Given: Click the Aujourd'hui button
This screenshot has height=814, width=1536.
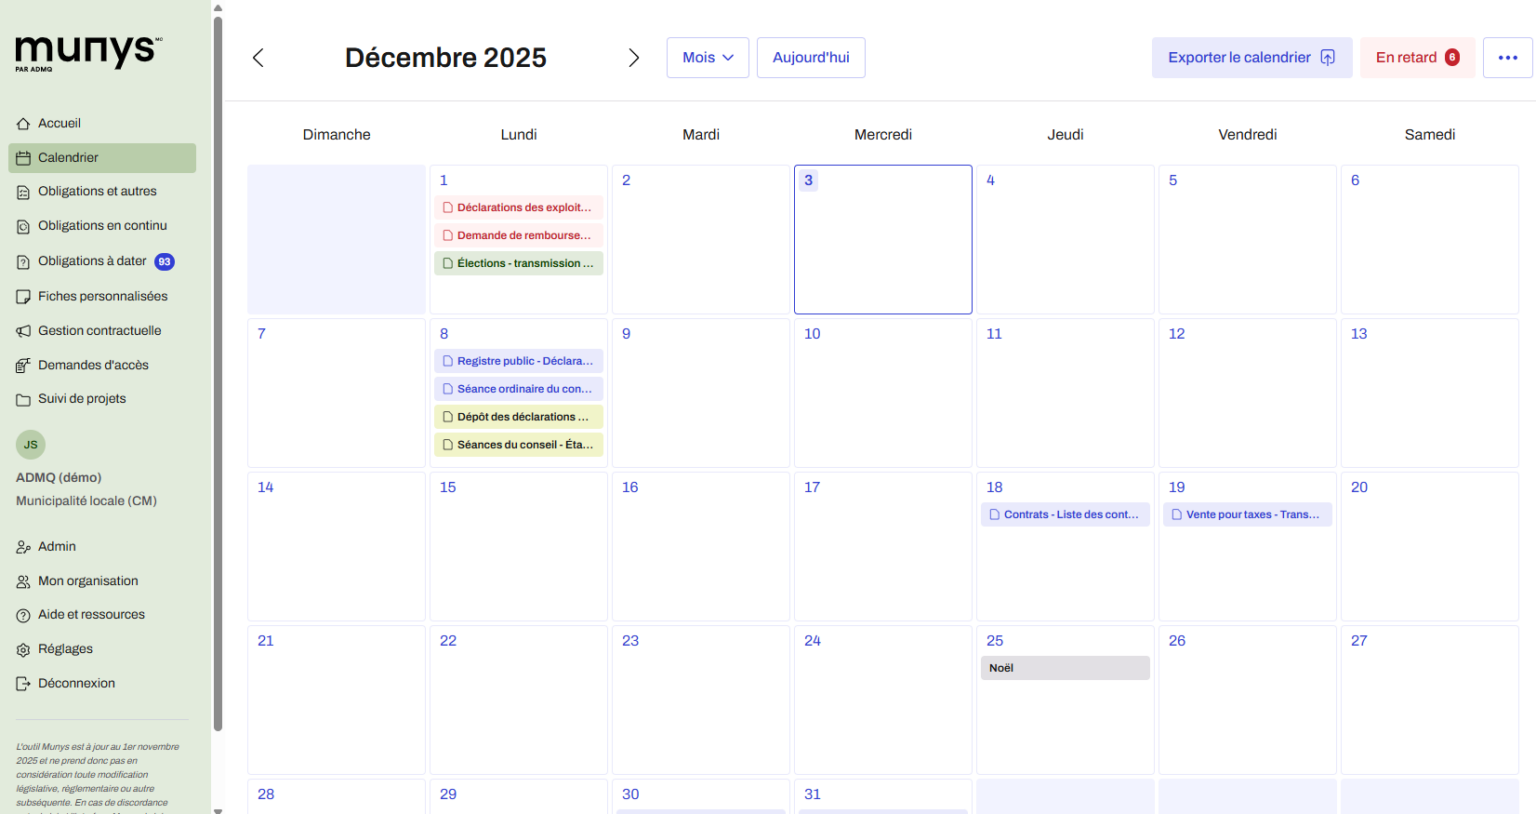Looking at the screenshot, I should click(810, 58).
